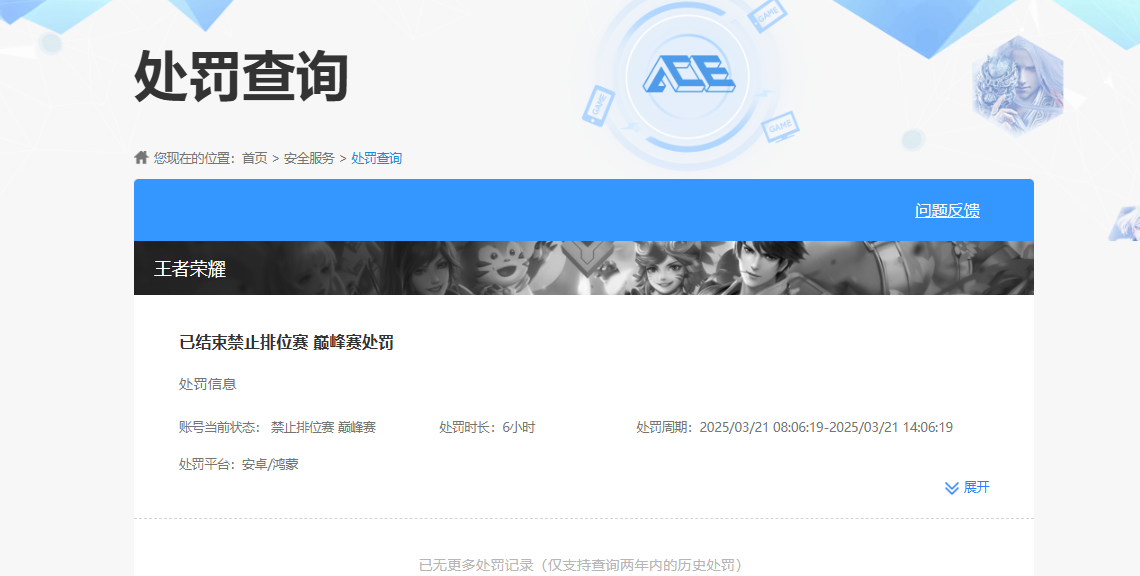Expand penalty details with 展开
The width and height of the screenshot is (1140, 576).
point(976,488)
